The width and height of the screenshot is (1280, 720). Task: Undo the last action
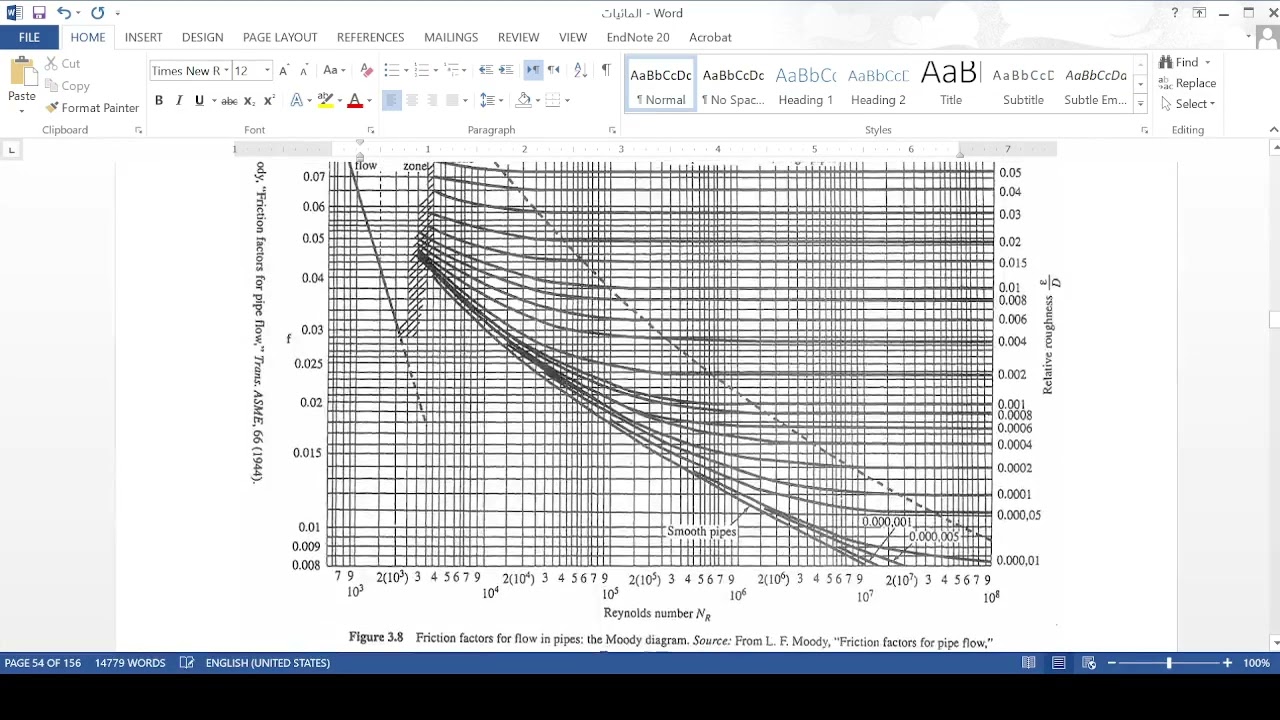click(64, 13)
